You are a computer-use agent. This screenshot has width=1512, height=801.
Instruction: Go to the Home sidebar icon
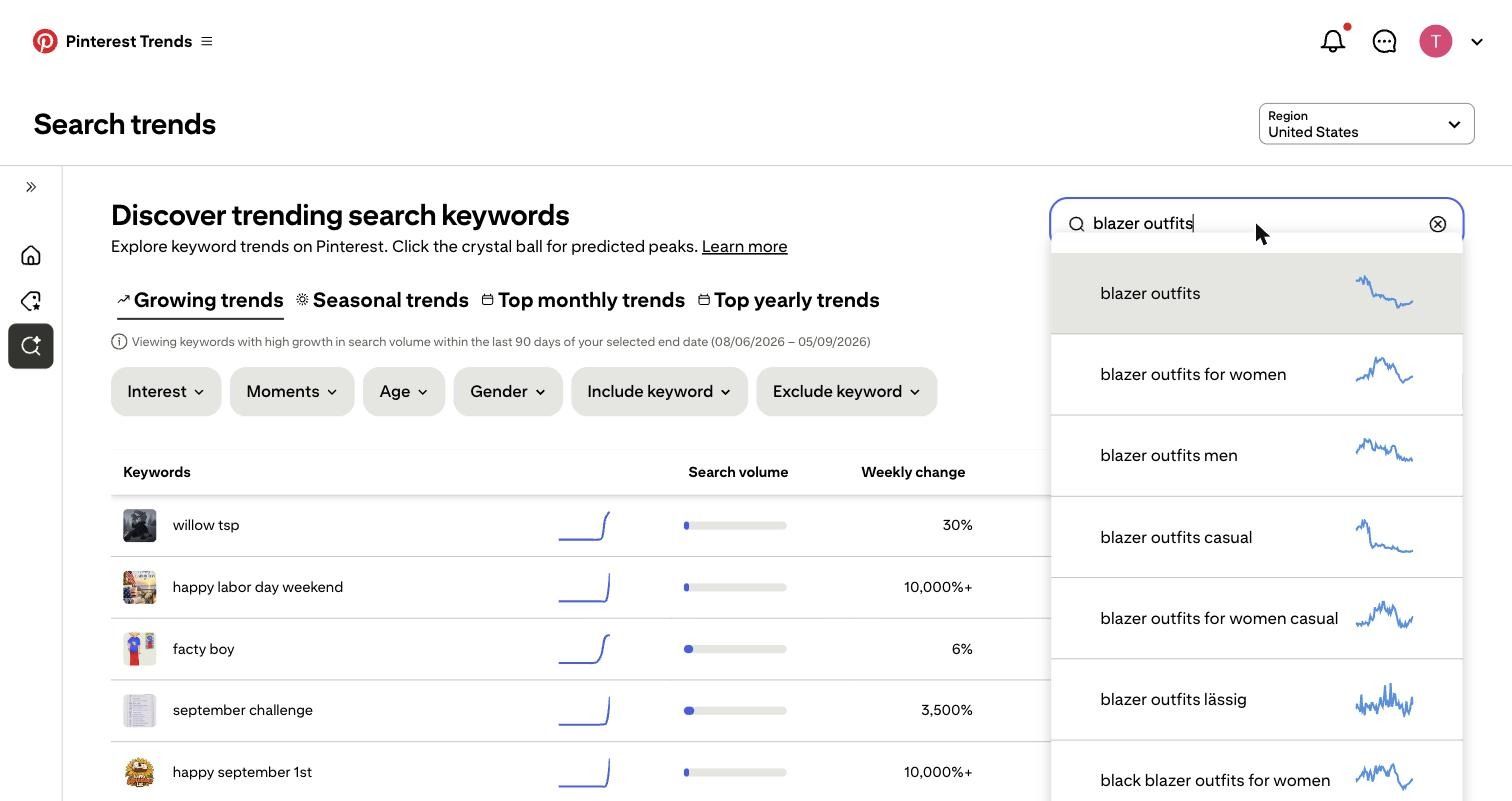point(31,255)
